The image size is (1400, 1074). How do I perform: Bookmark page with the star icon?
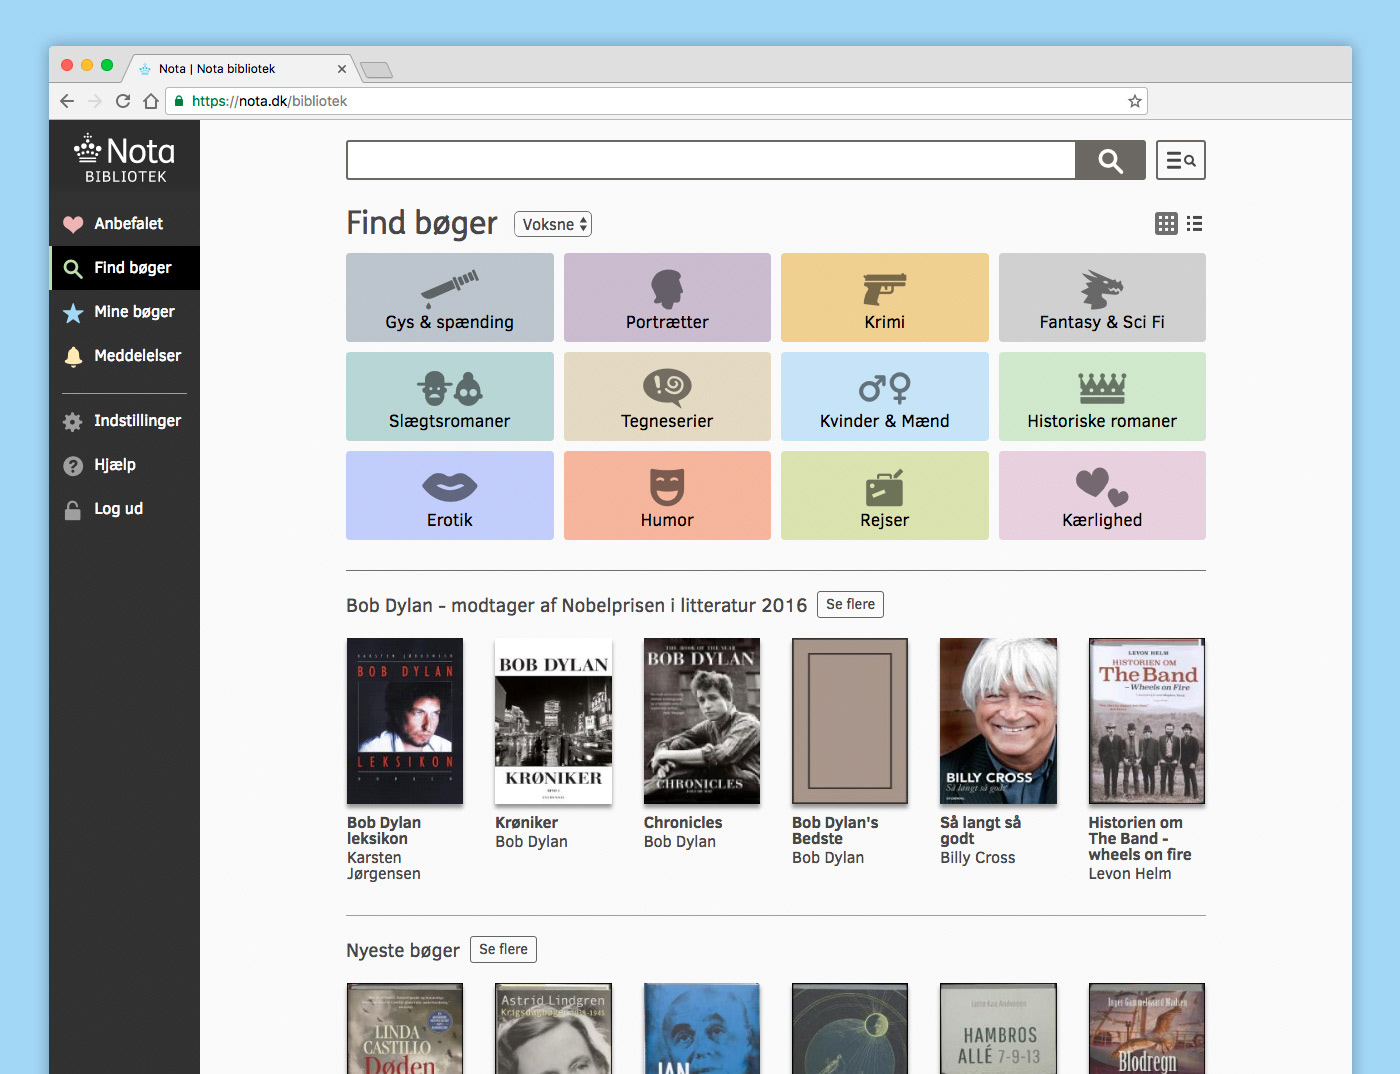1134,101
